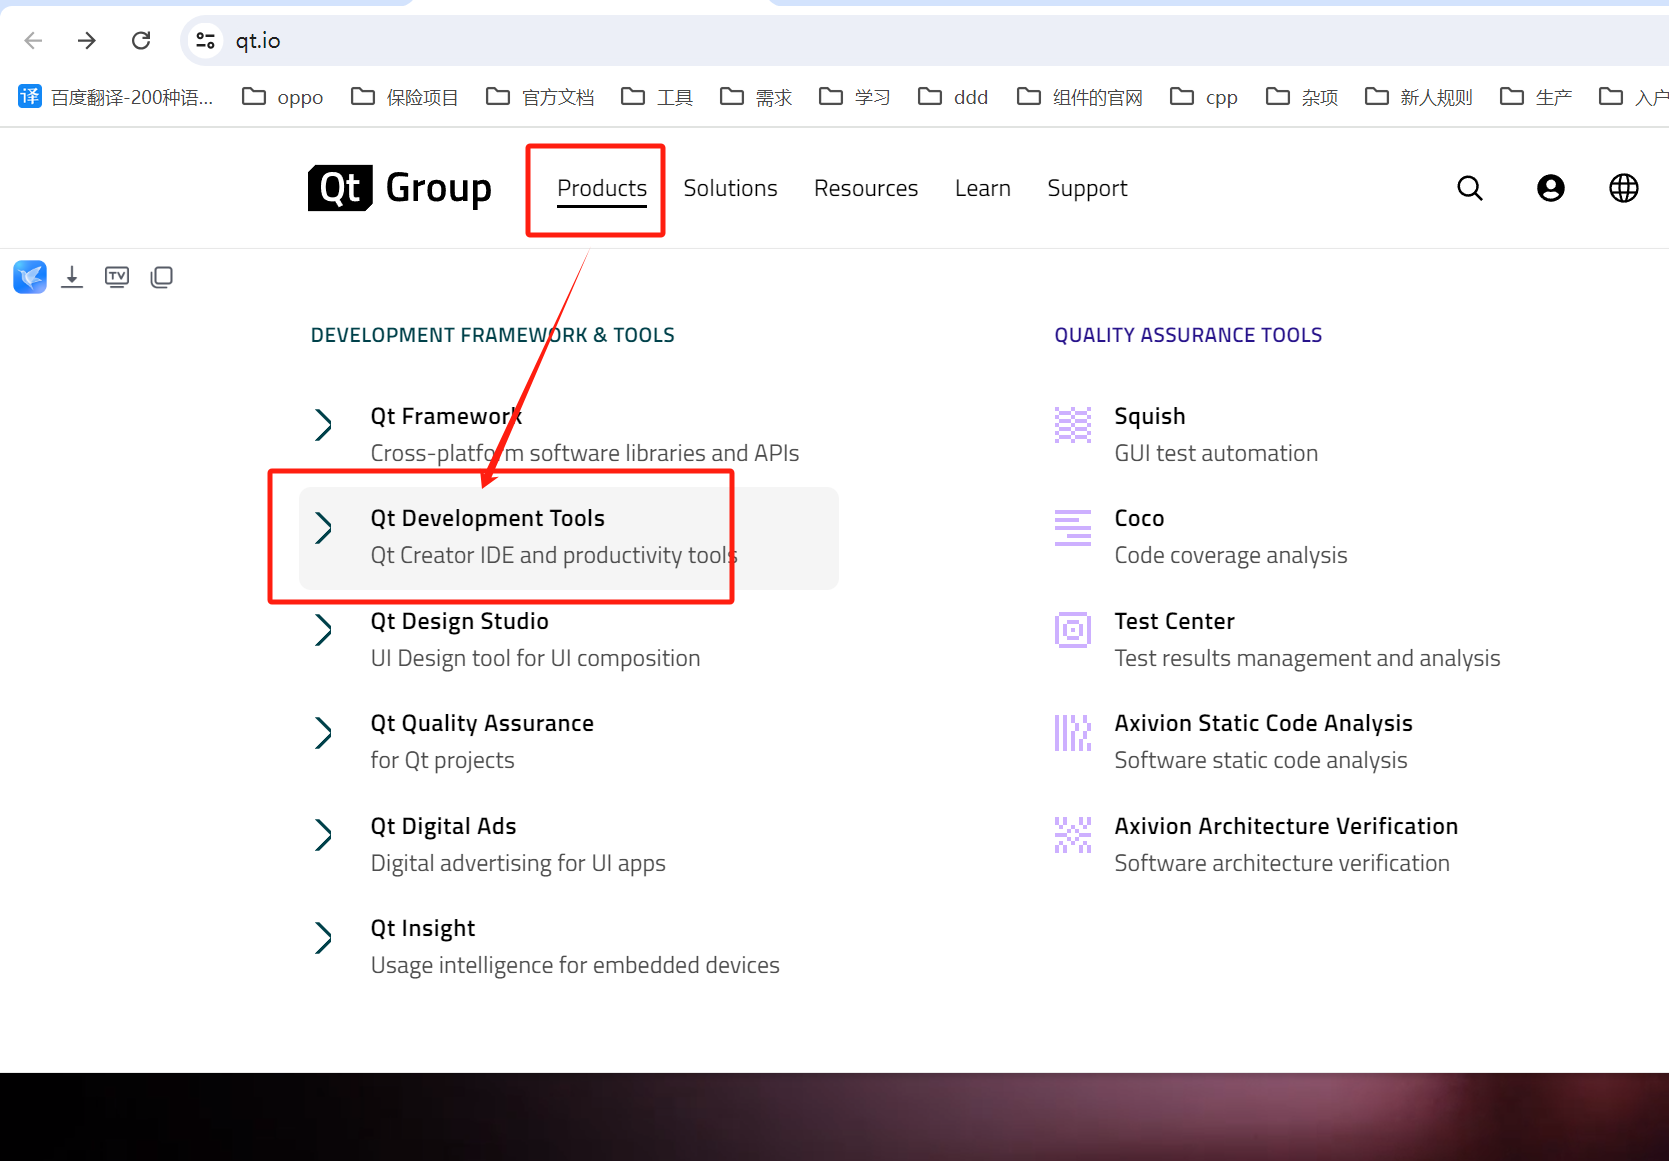Viewport: 1669px width, 1161px height.
Task: Open Axivion Architecture Verification
Action: [1287, 826]
